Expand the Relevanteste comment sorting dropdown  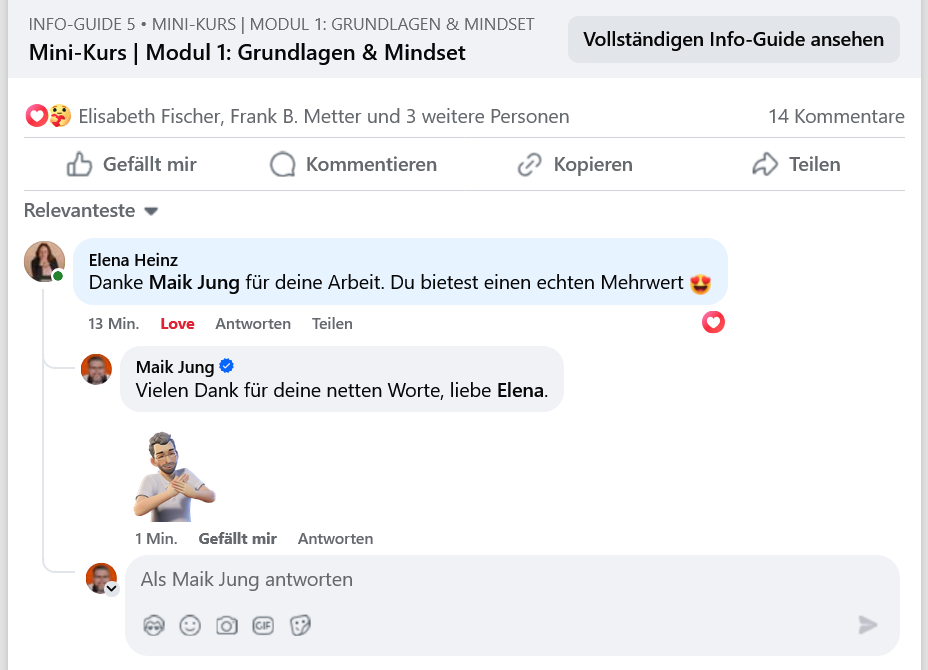[x=91, y=211]
